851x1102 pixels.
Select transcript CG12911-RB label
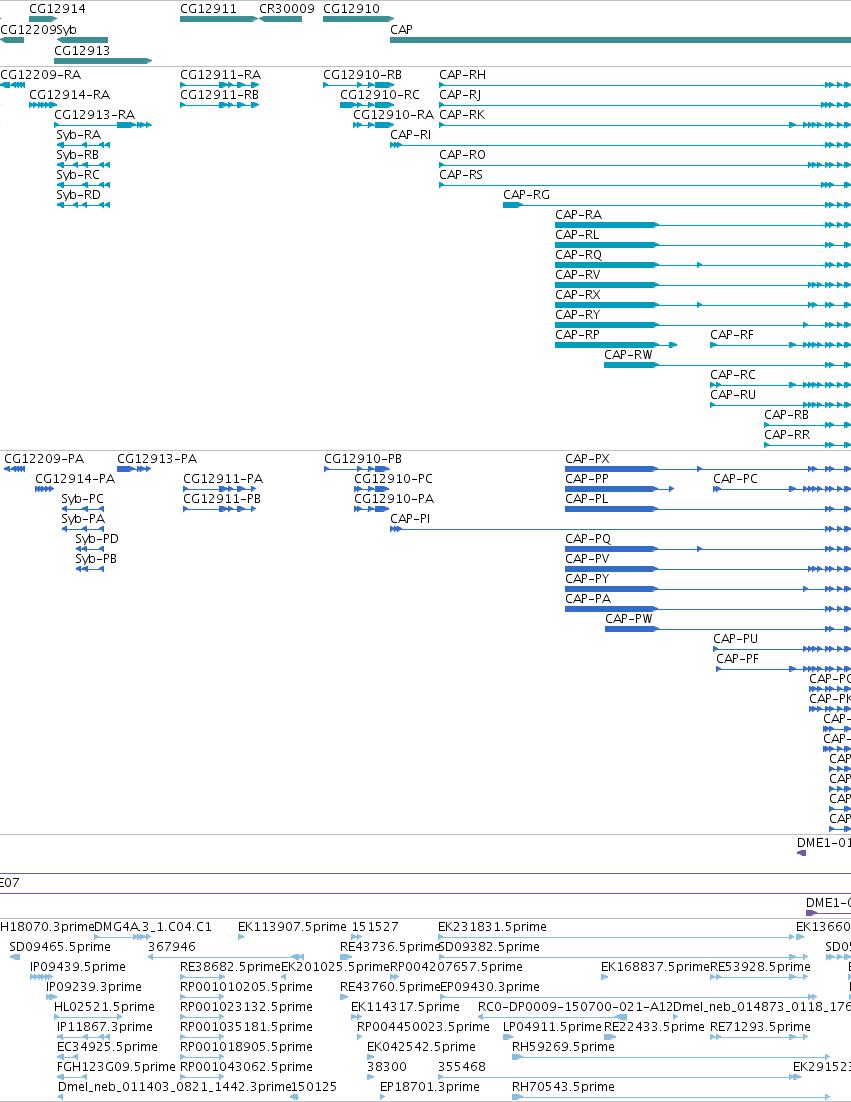point(219,94)
